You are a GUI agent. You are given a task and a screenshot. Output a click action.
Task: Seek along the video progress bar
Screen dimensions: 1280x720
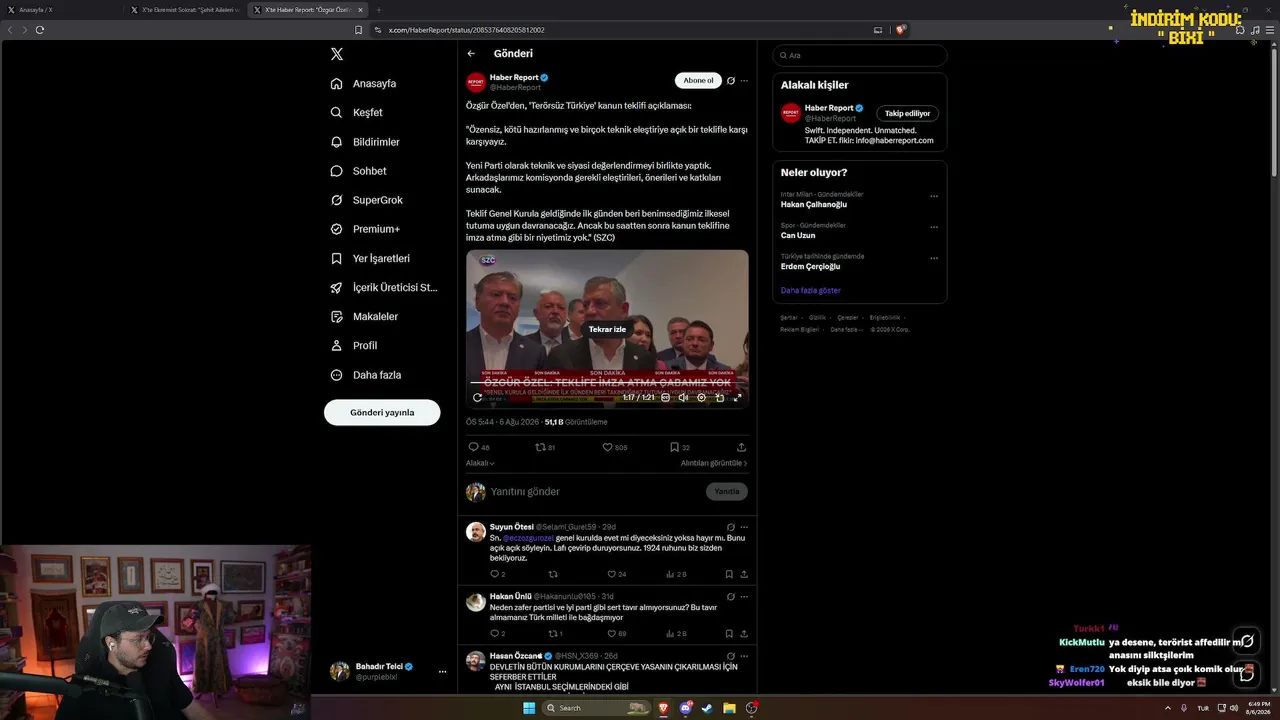coord(607,383)
